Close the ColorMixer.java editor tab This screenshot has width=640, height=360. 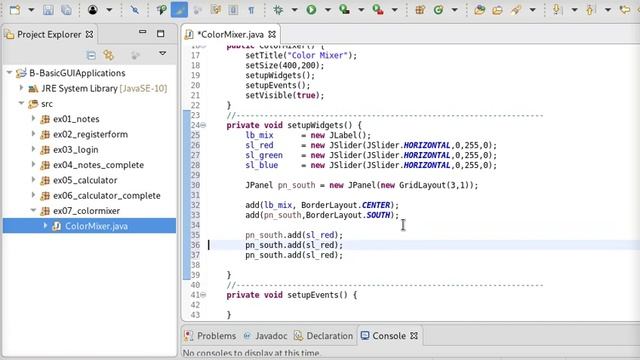272,35
